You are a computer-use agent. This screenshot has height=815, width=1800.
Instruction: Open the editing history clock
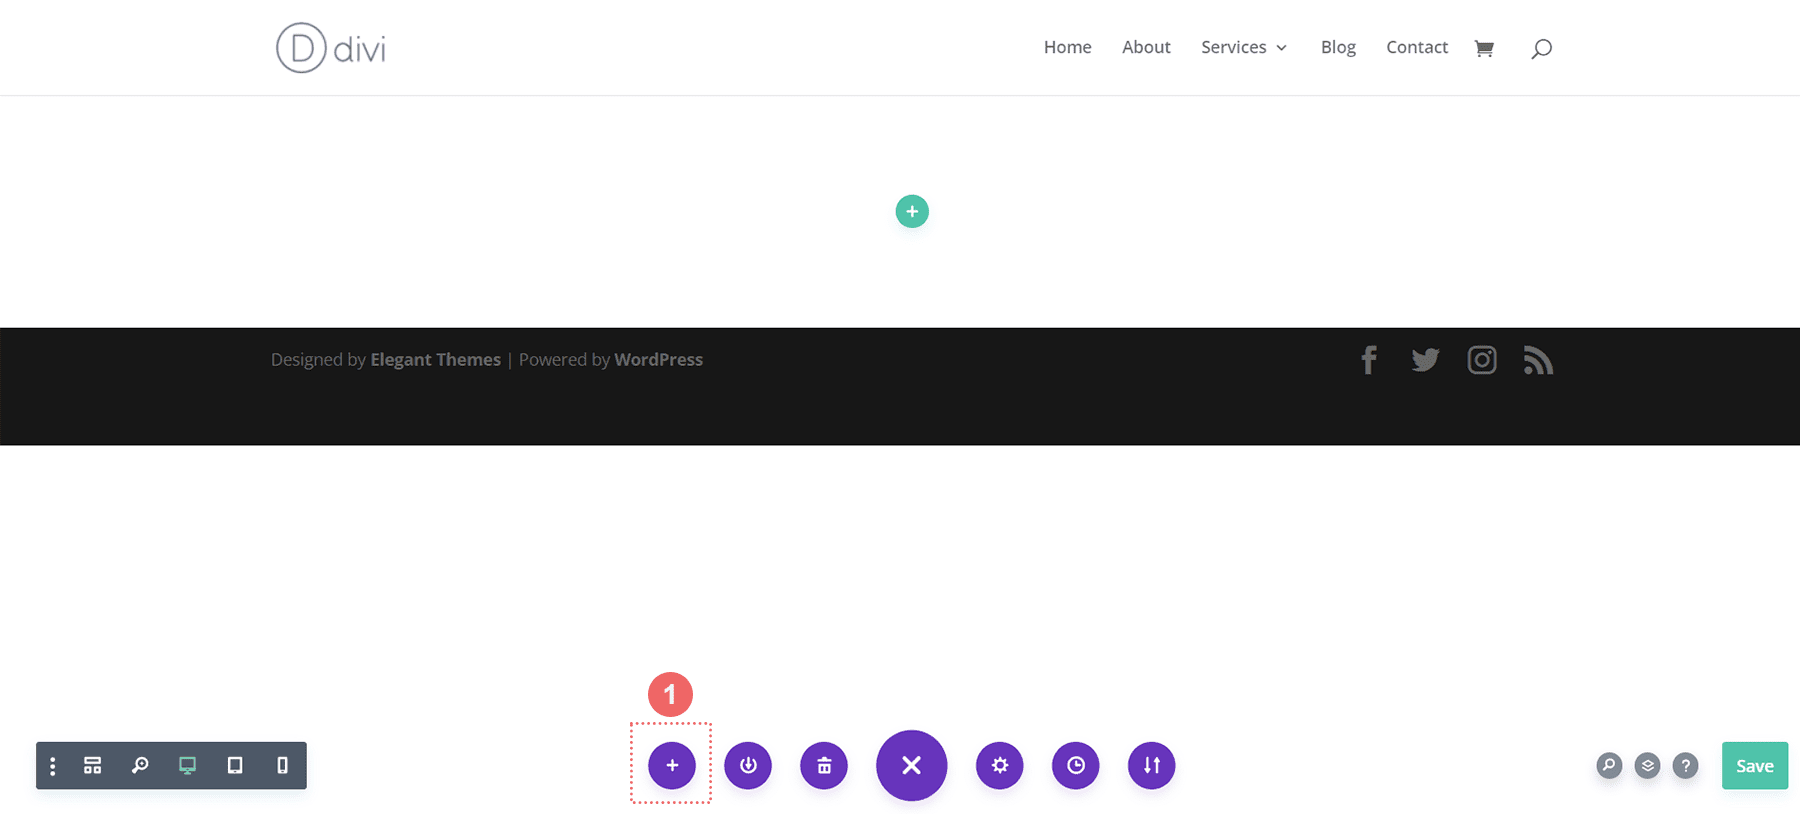(x=1076, y=765)
